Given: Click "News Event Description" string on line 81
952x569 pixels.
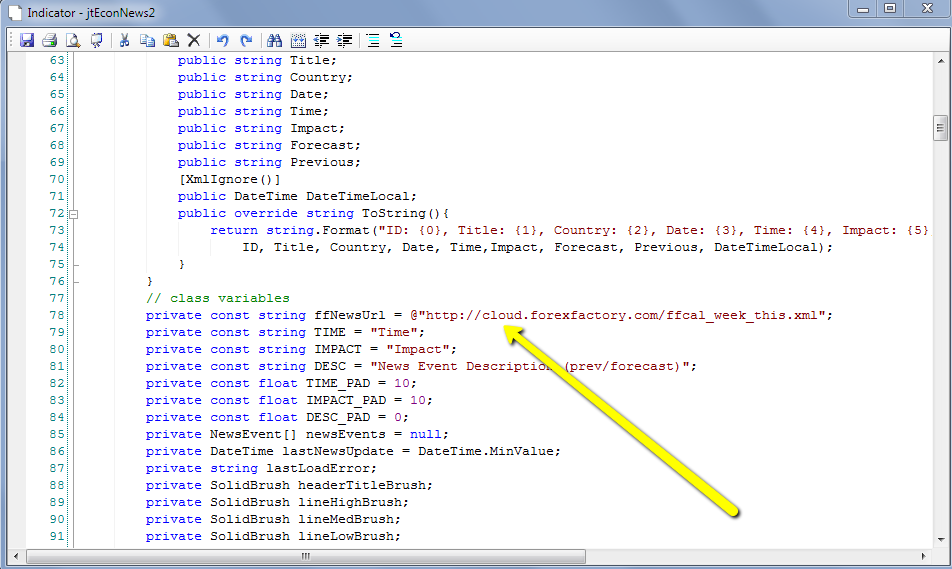Looking at the screenshot, I should tap(464, 366).
